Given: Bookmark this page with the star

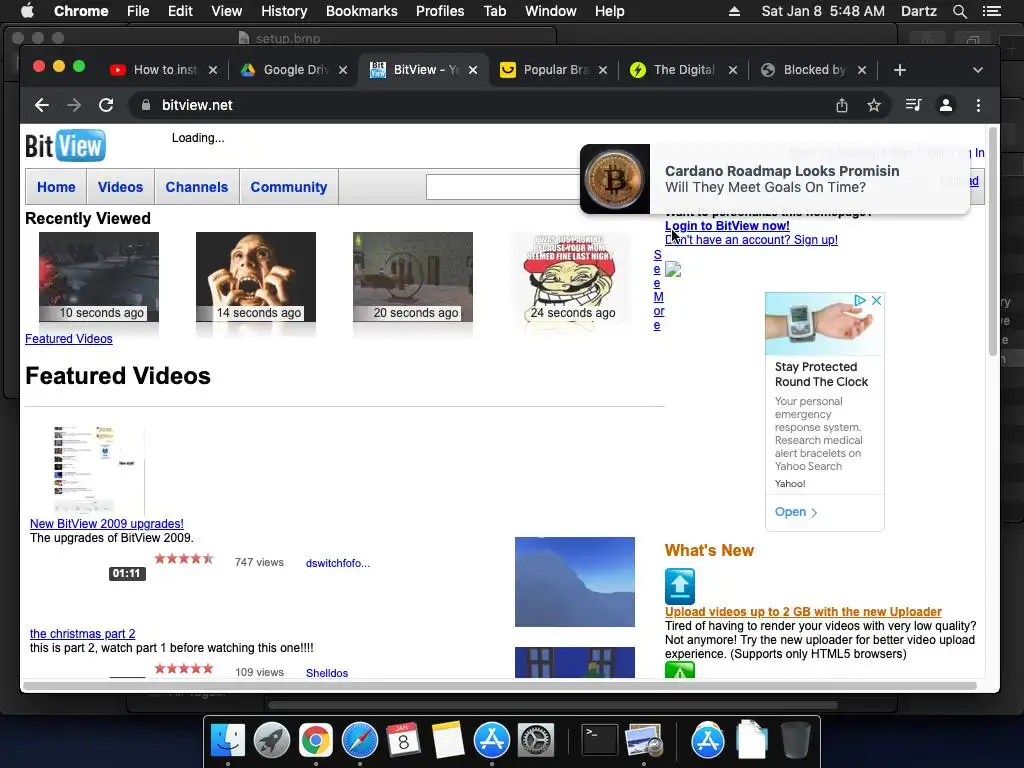Looking at the screenshot, I should pos(874,105).
